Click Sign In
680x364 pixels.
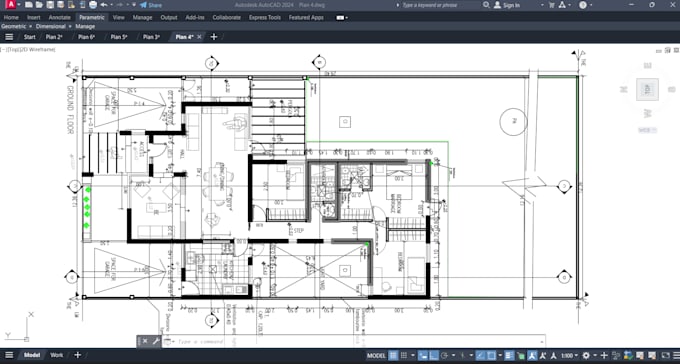[507, 5]
